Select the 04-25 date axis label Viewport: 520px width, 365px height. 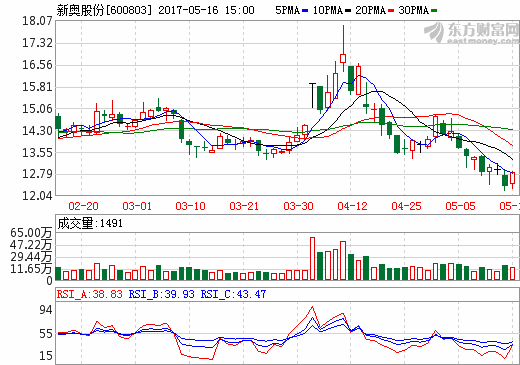pos(406,206)
